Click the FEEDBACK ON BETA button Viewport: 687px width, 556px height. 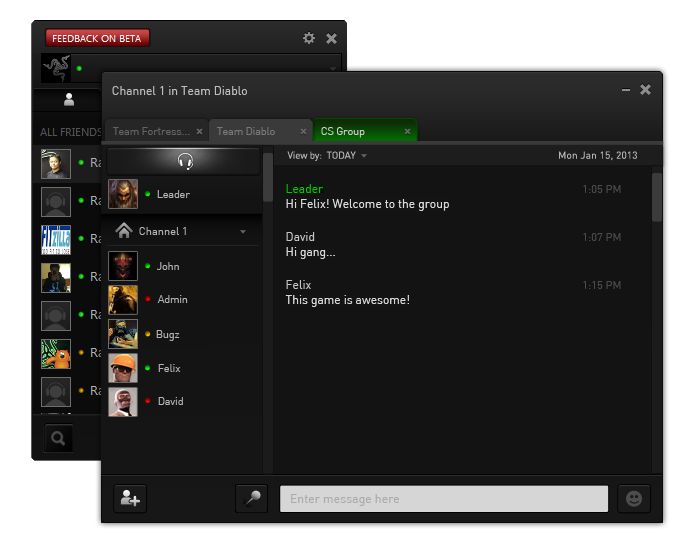(97, 38)
